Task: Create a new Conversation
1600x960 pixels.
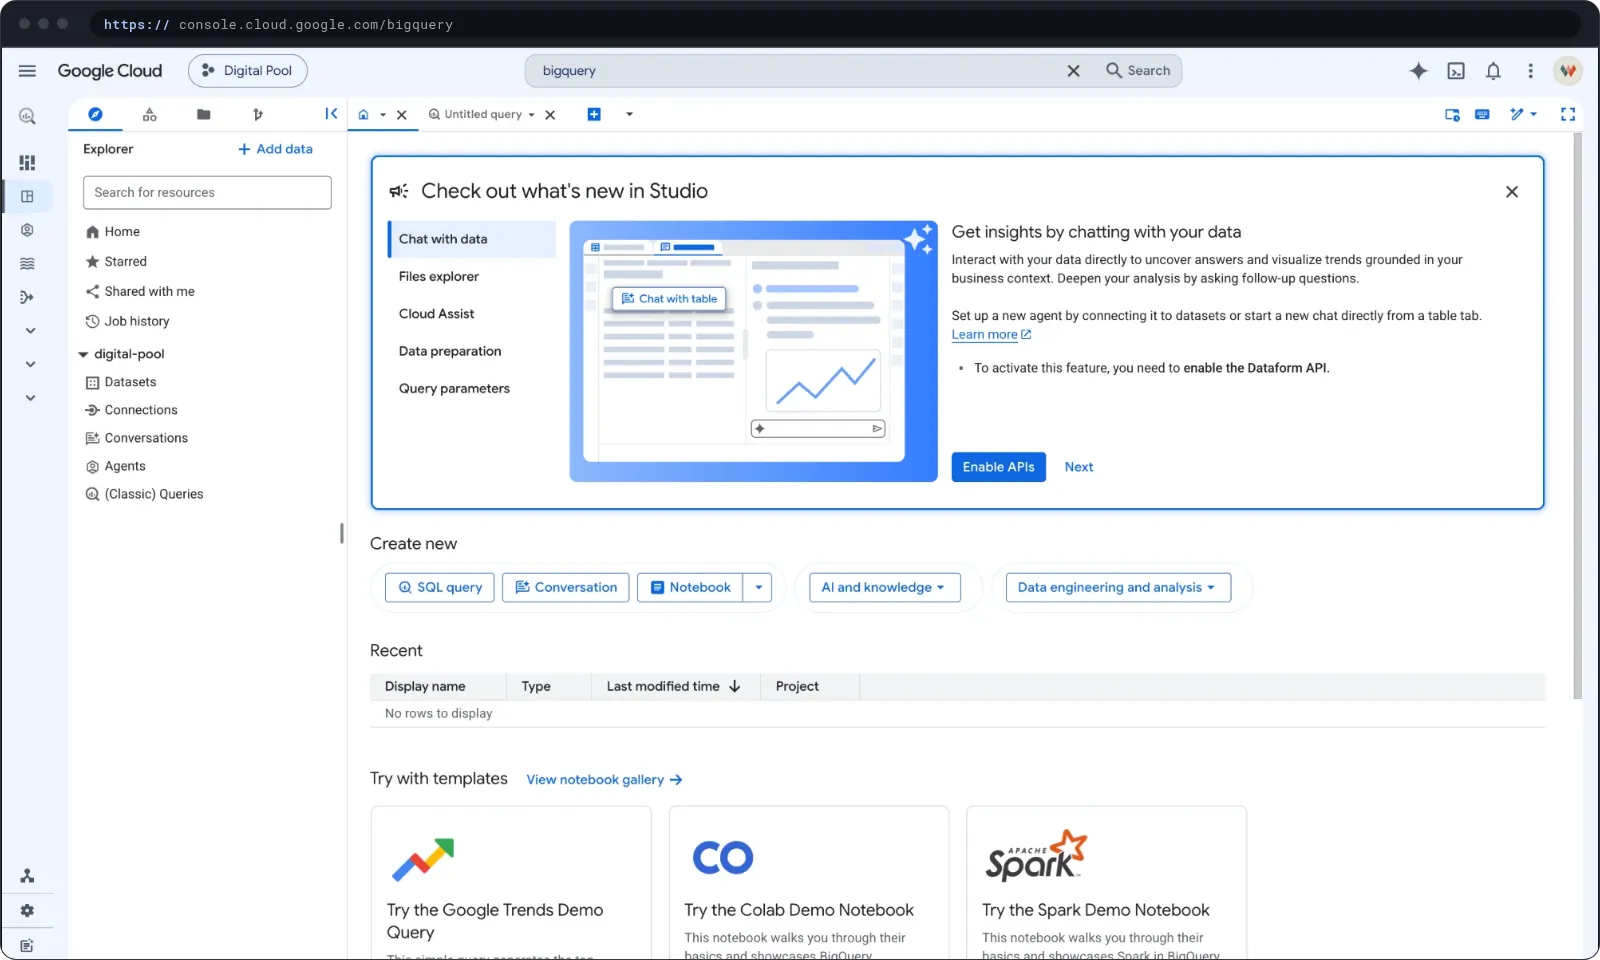Action: 566,588
